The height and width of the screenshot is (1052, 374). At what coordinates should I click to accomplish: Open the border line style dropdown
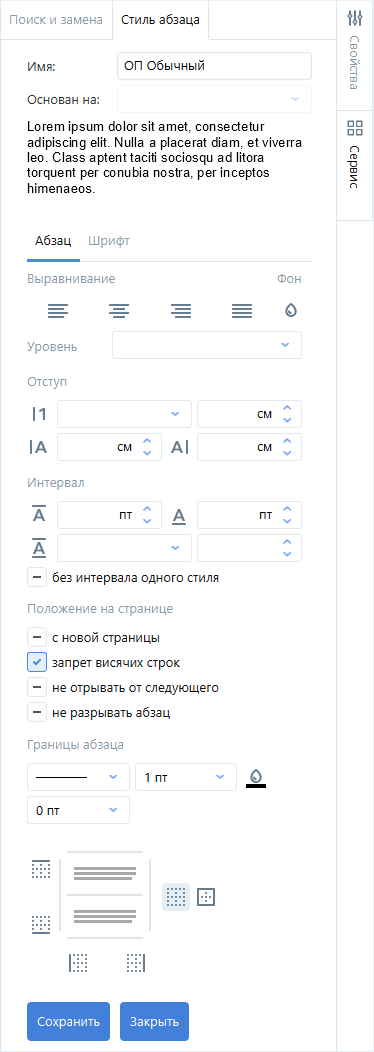[x=78, y=777]
